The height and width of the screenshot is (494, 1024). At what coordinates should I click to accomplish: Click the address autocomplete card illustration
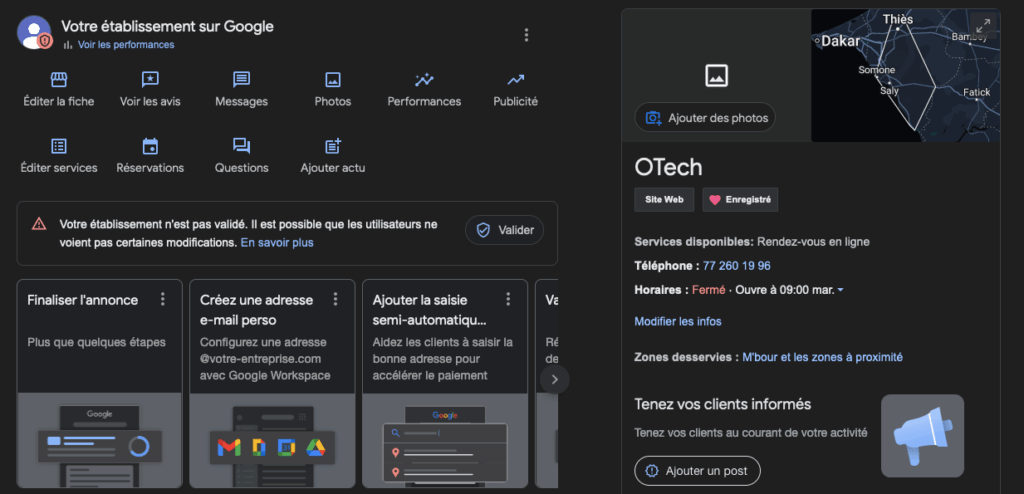tap(444, 440)
